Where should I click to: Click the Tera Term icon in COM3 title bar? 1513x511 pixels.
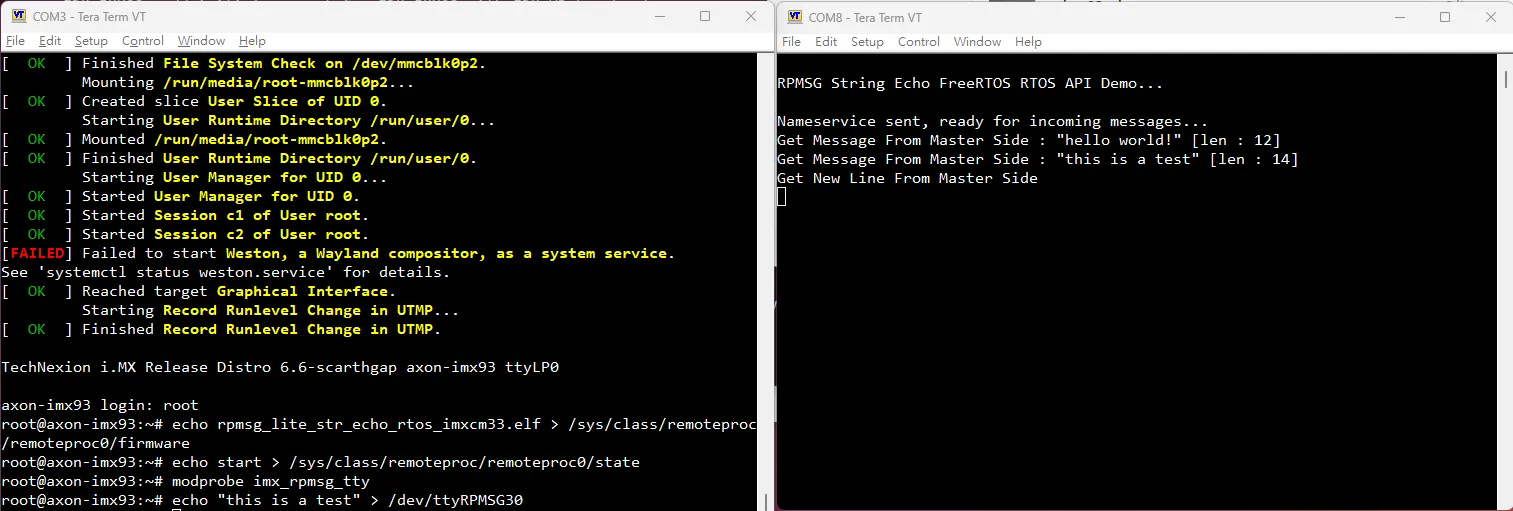pos(18,16)
